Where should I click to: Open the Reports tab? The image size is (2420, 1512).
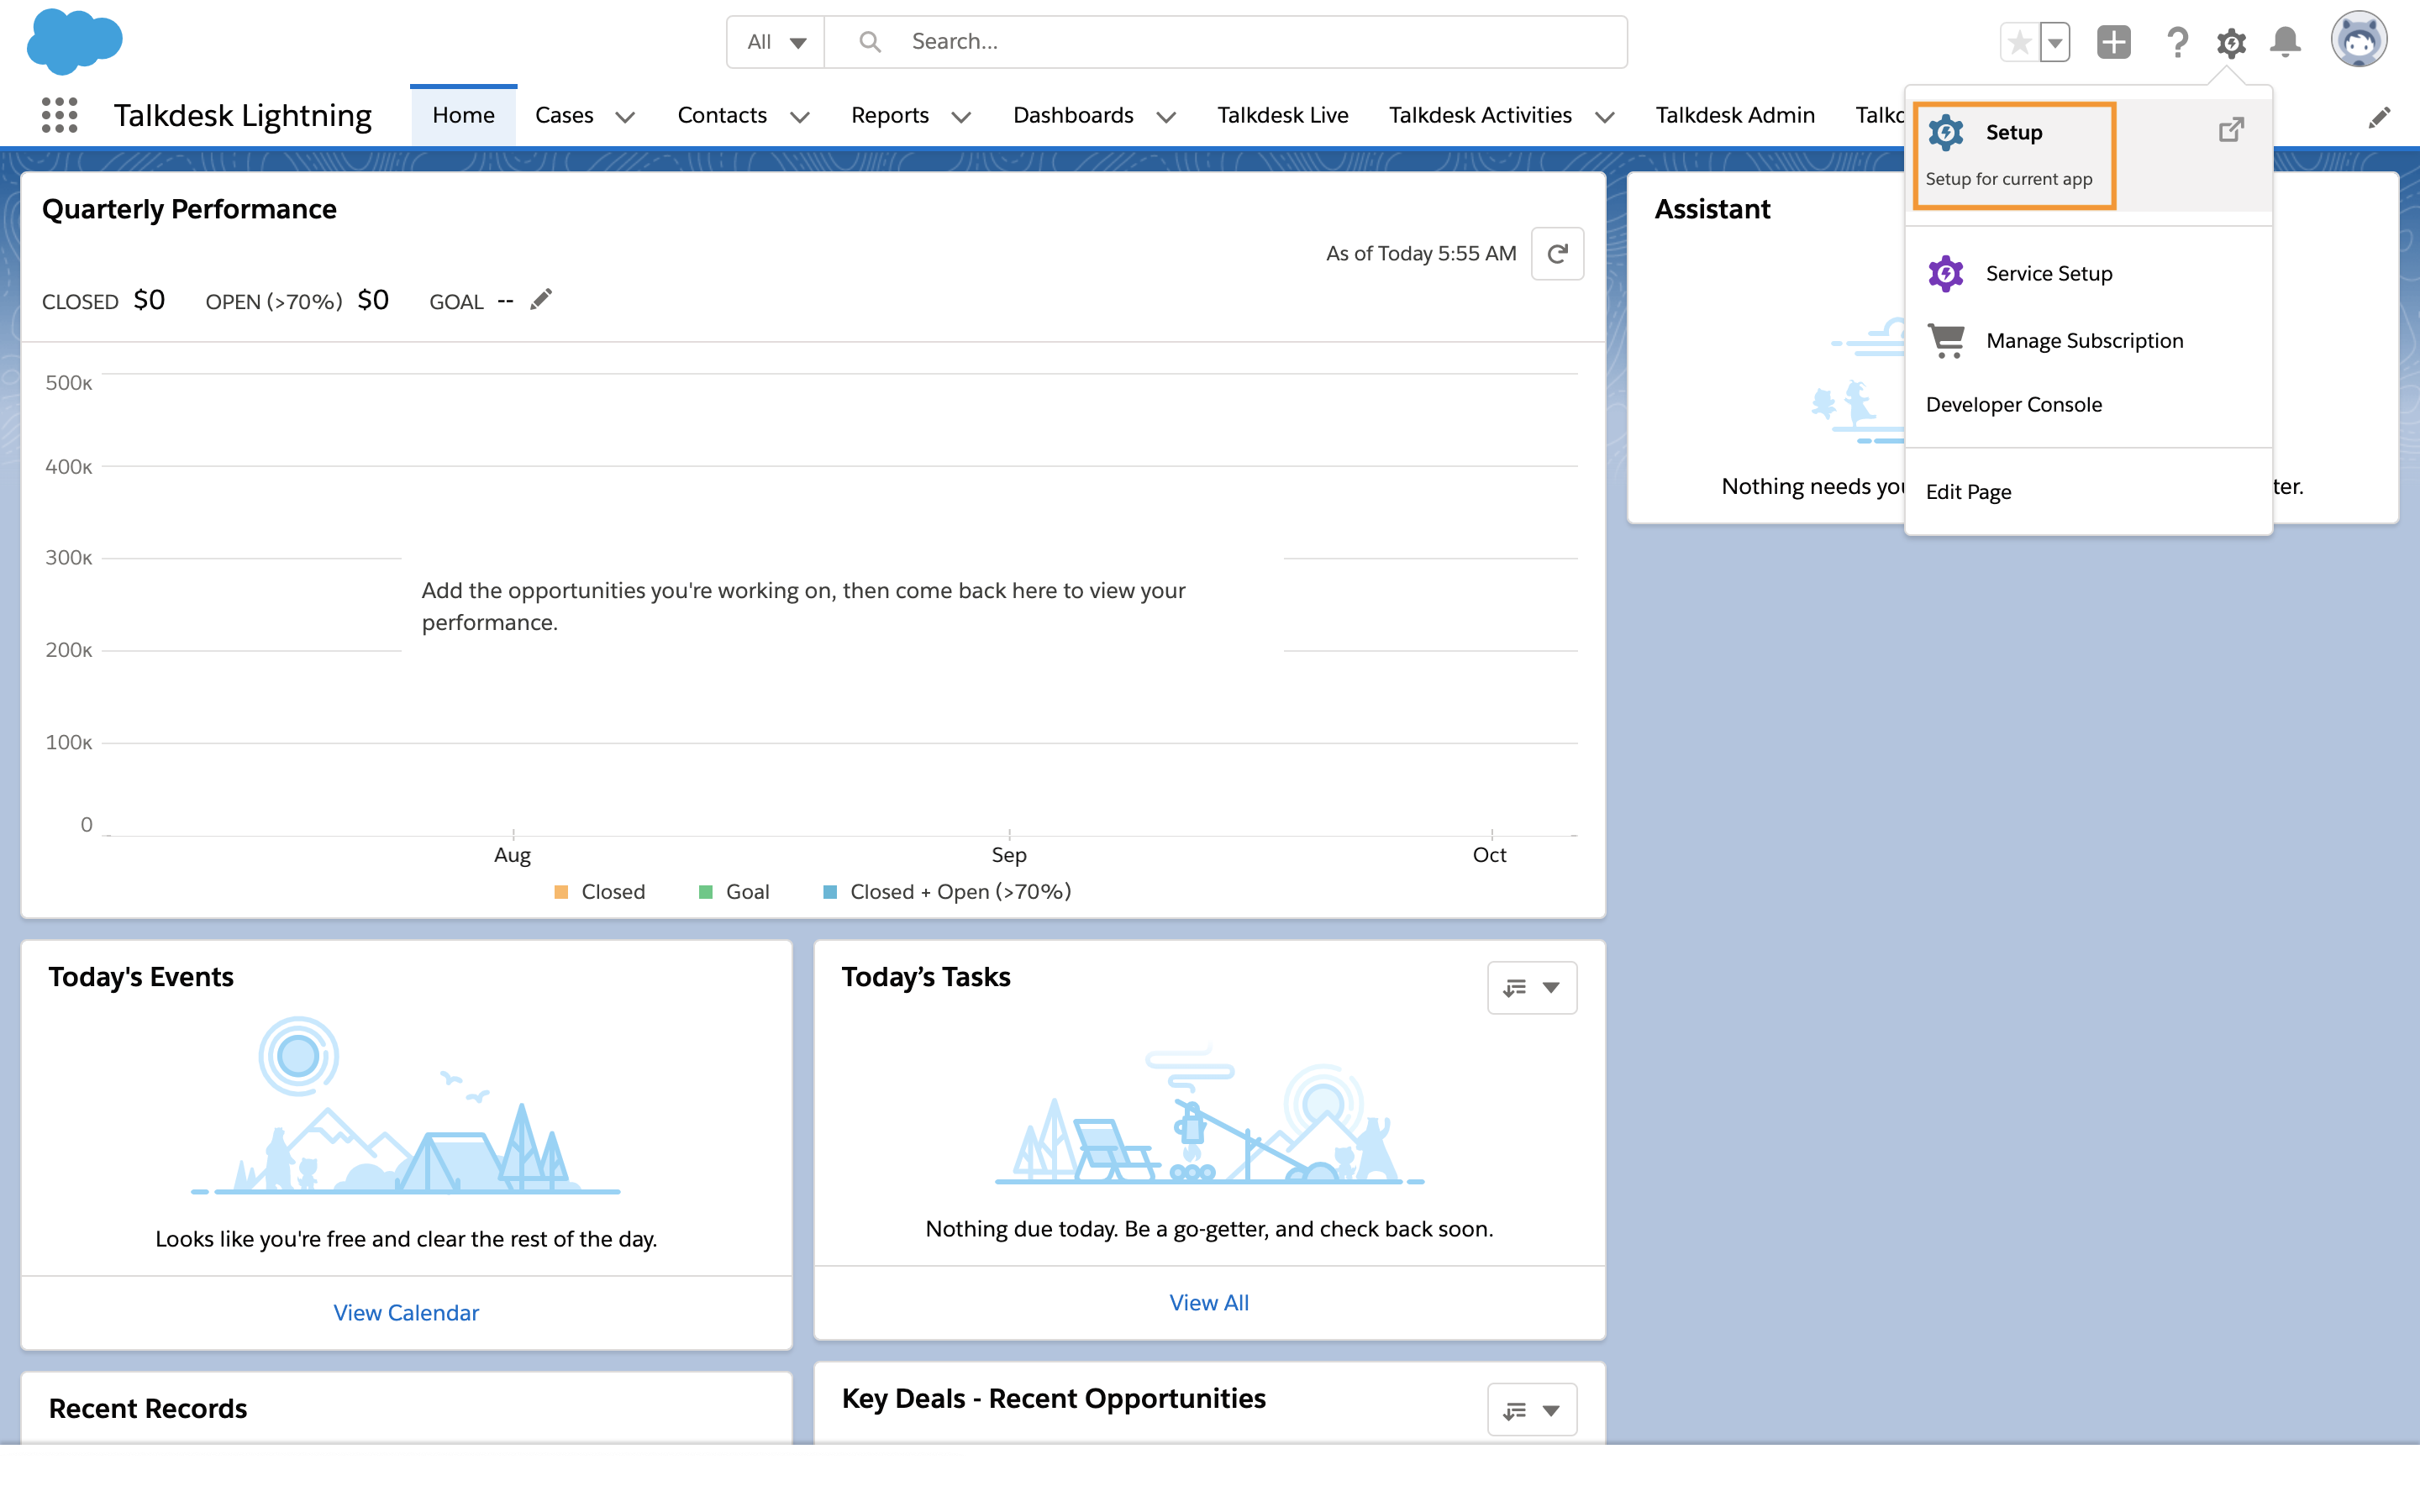pos(890,115)
